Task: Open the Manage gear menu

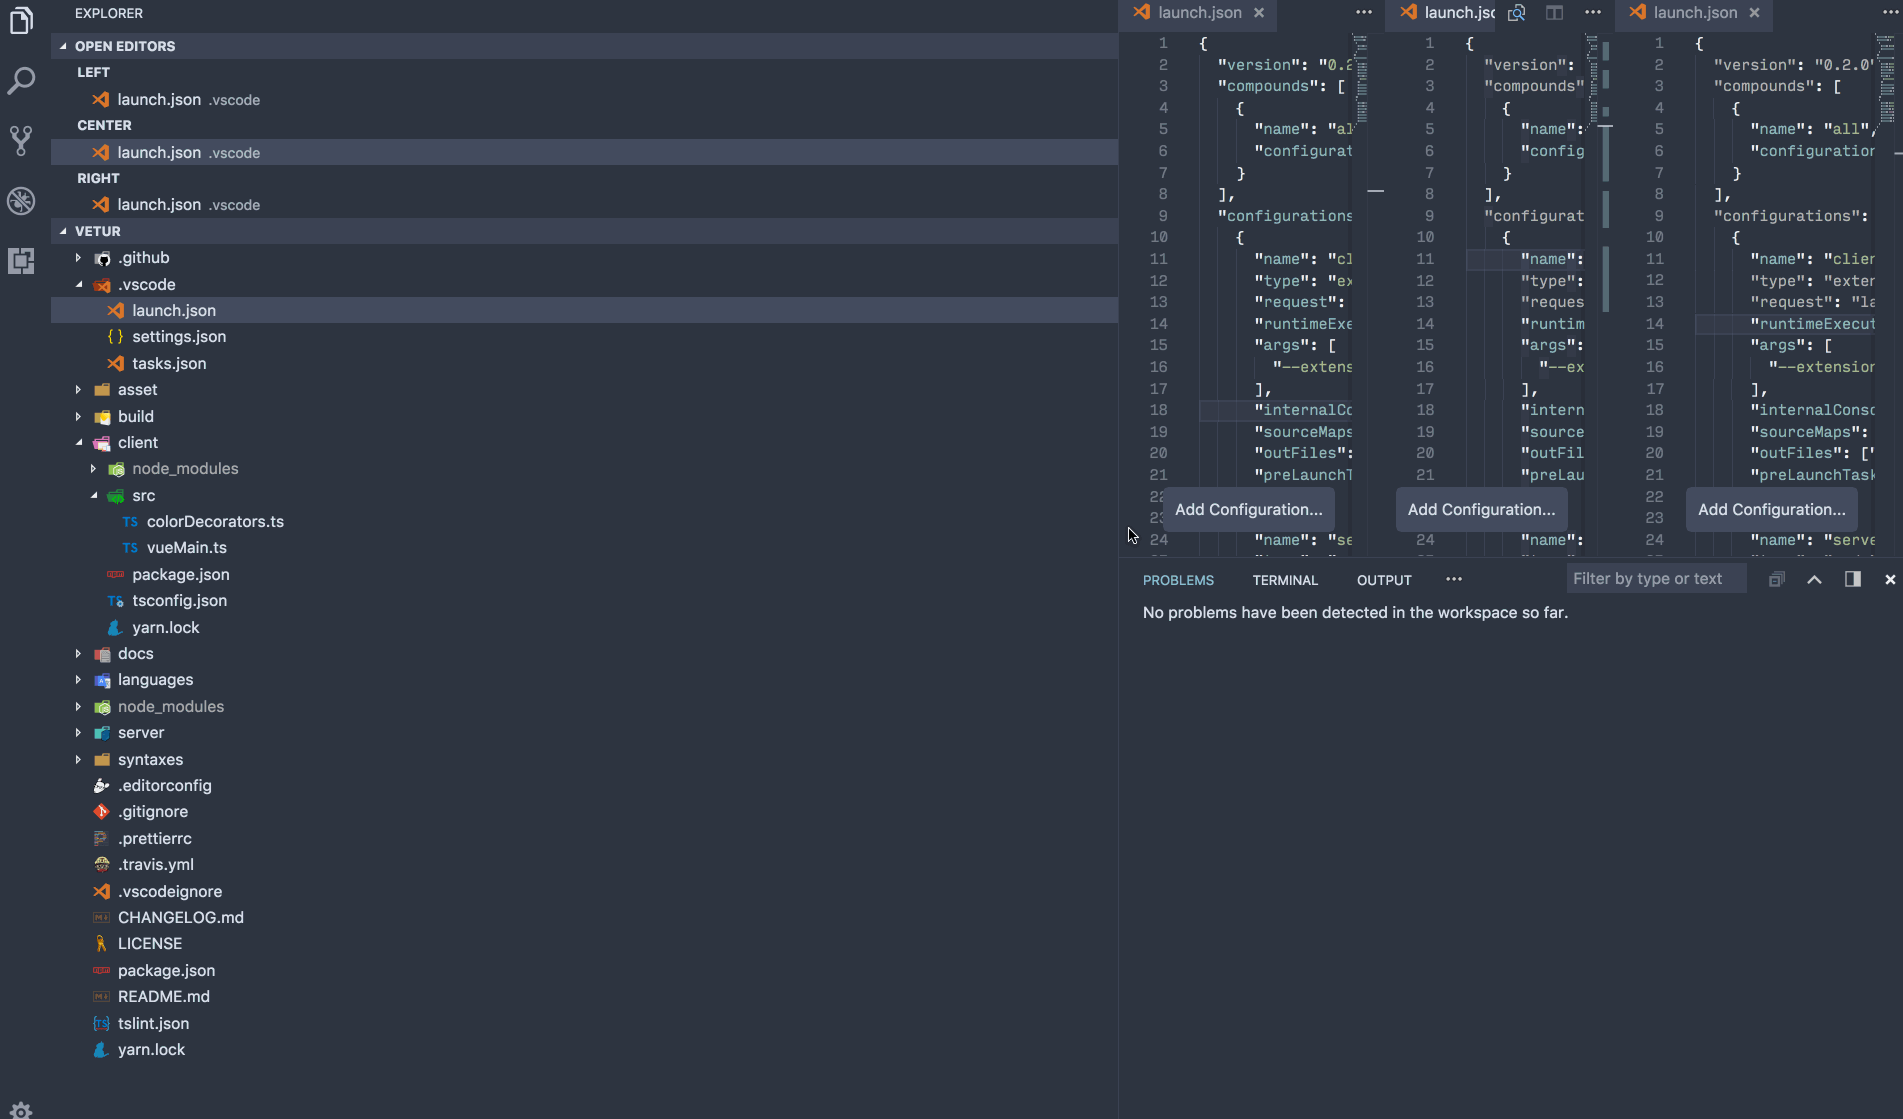Action: [21, 1109]
